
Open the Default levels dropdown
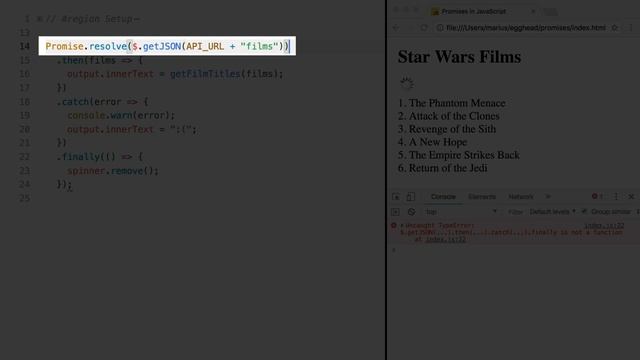coord(552,211)
